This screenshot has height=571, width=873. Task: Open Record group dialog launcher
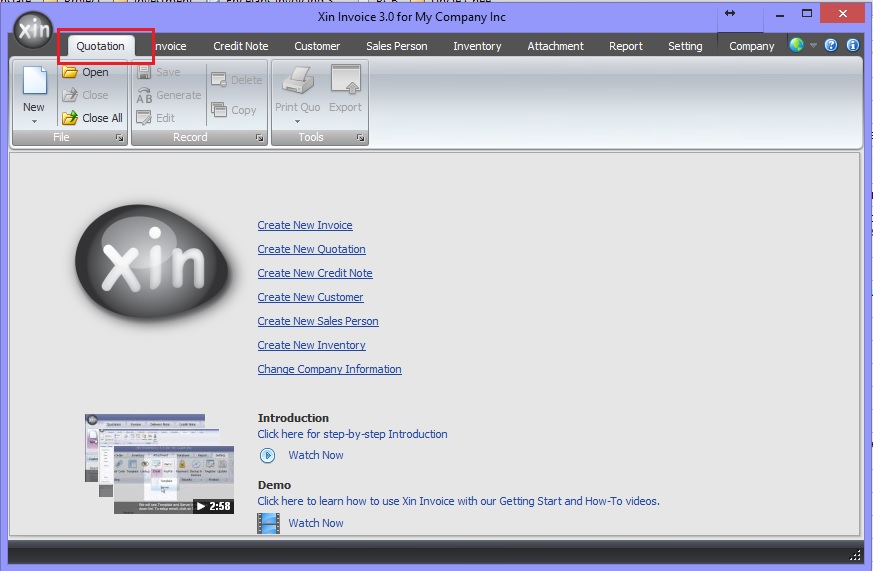(259, 137)
